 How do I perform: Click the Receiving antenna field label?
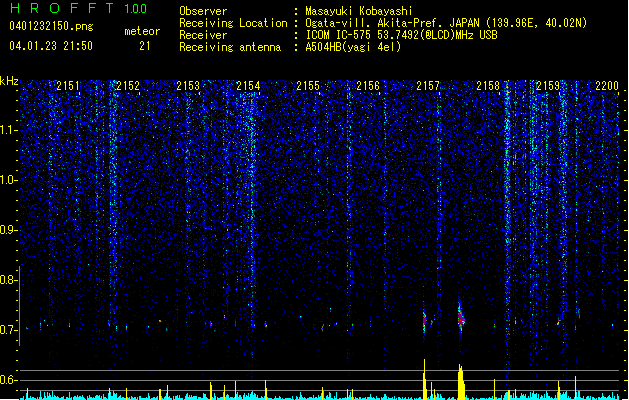tap(230, 47)
